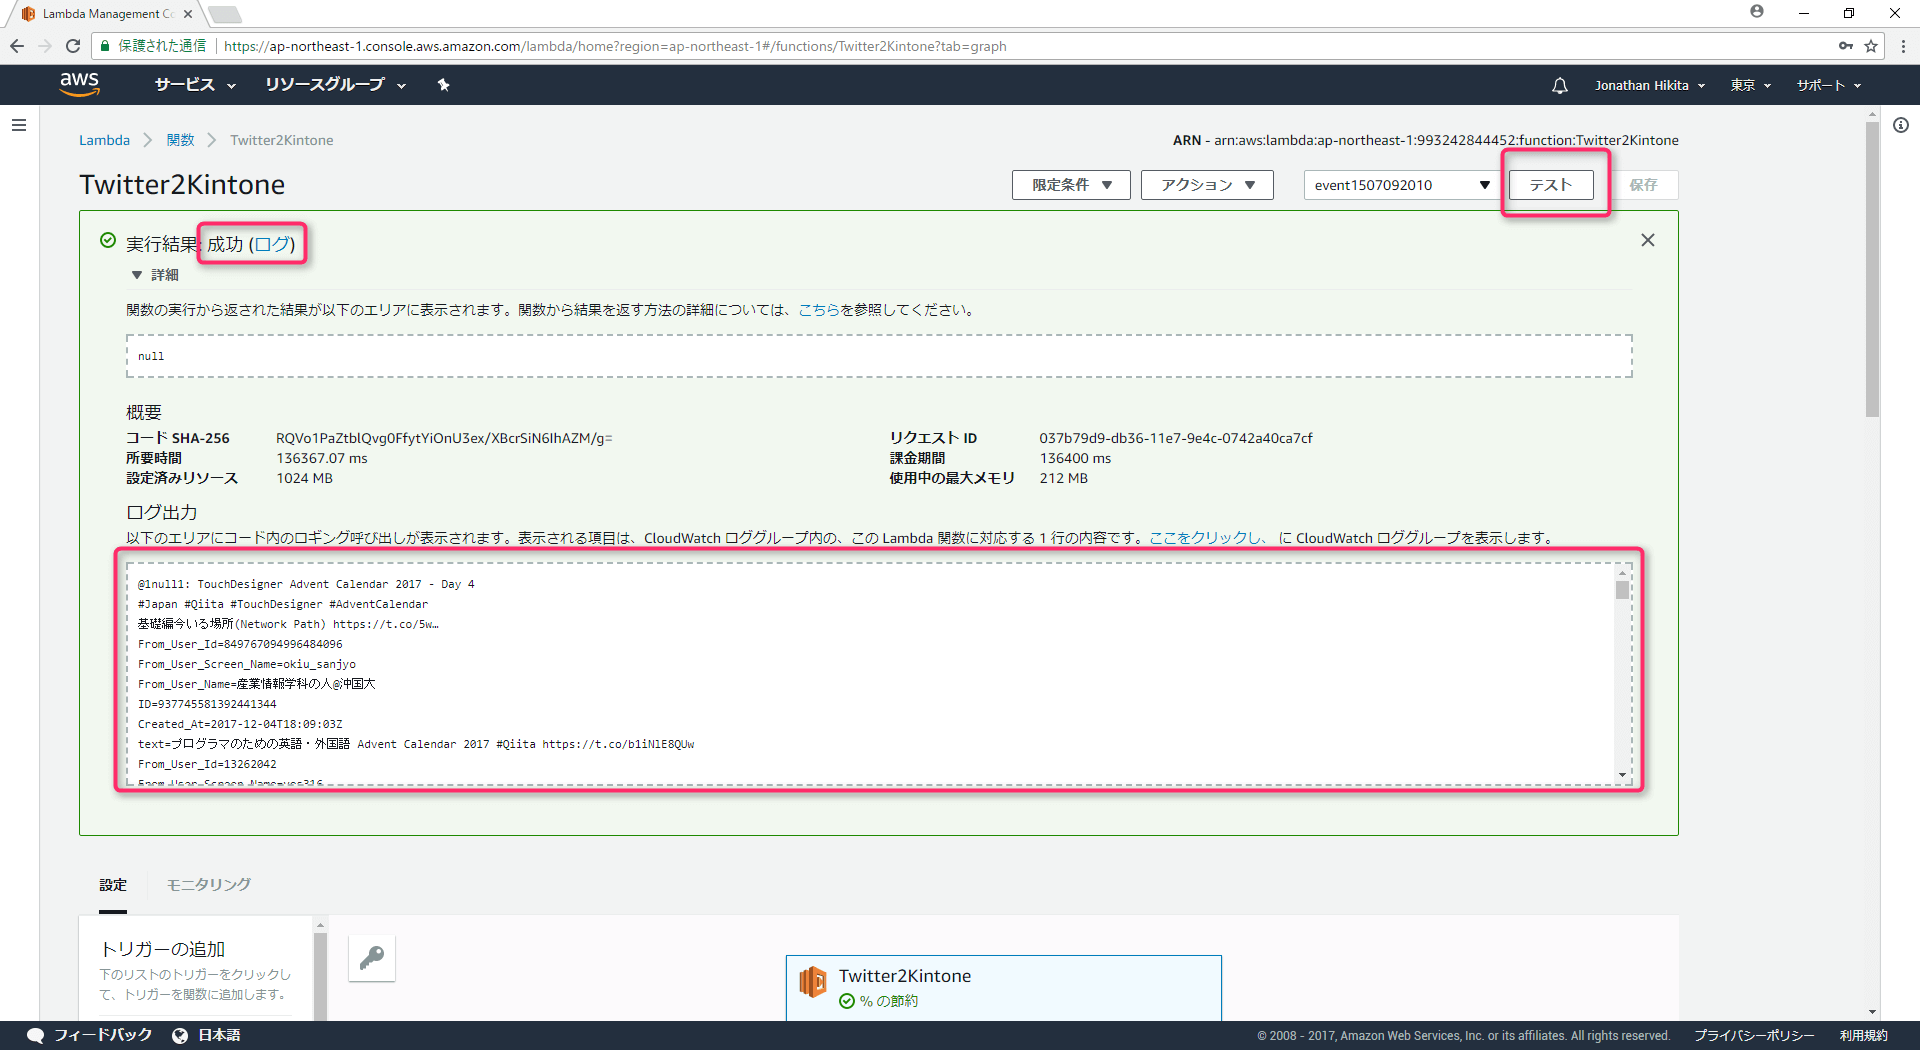Go to 関数 breadcrumb
Screen dimensions: 1920x1050
(x=180, y=140)
